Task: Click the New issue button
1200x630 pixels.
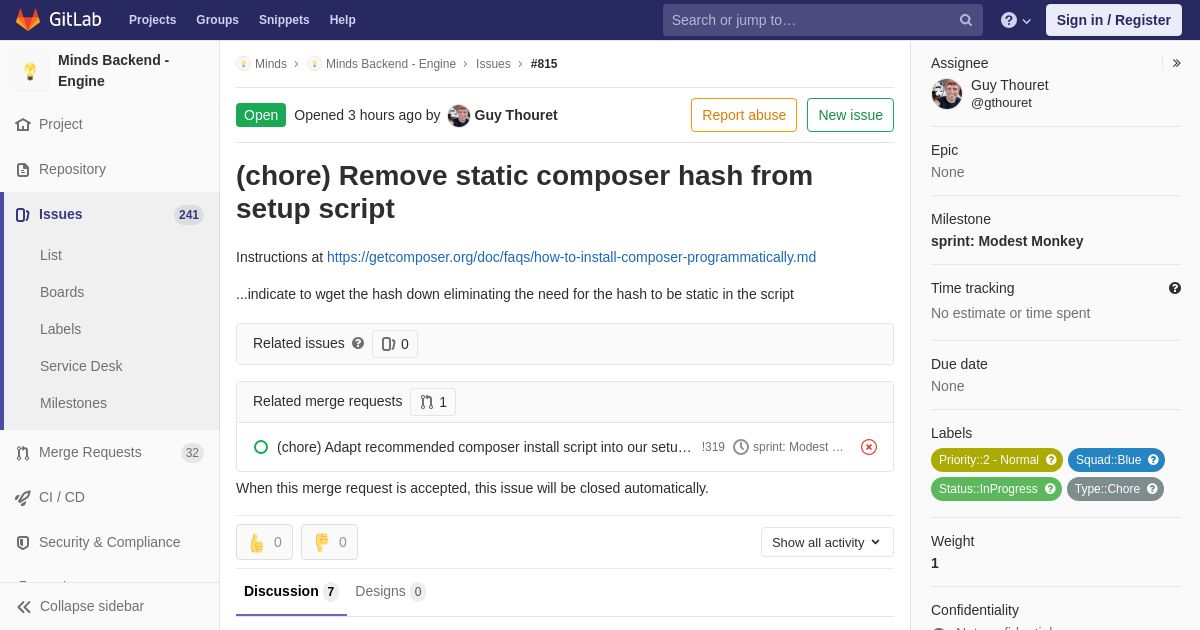Action: [850, 115]
